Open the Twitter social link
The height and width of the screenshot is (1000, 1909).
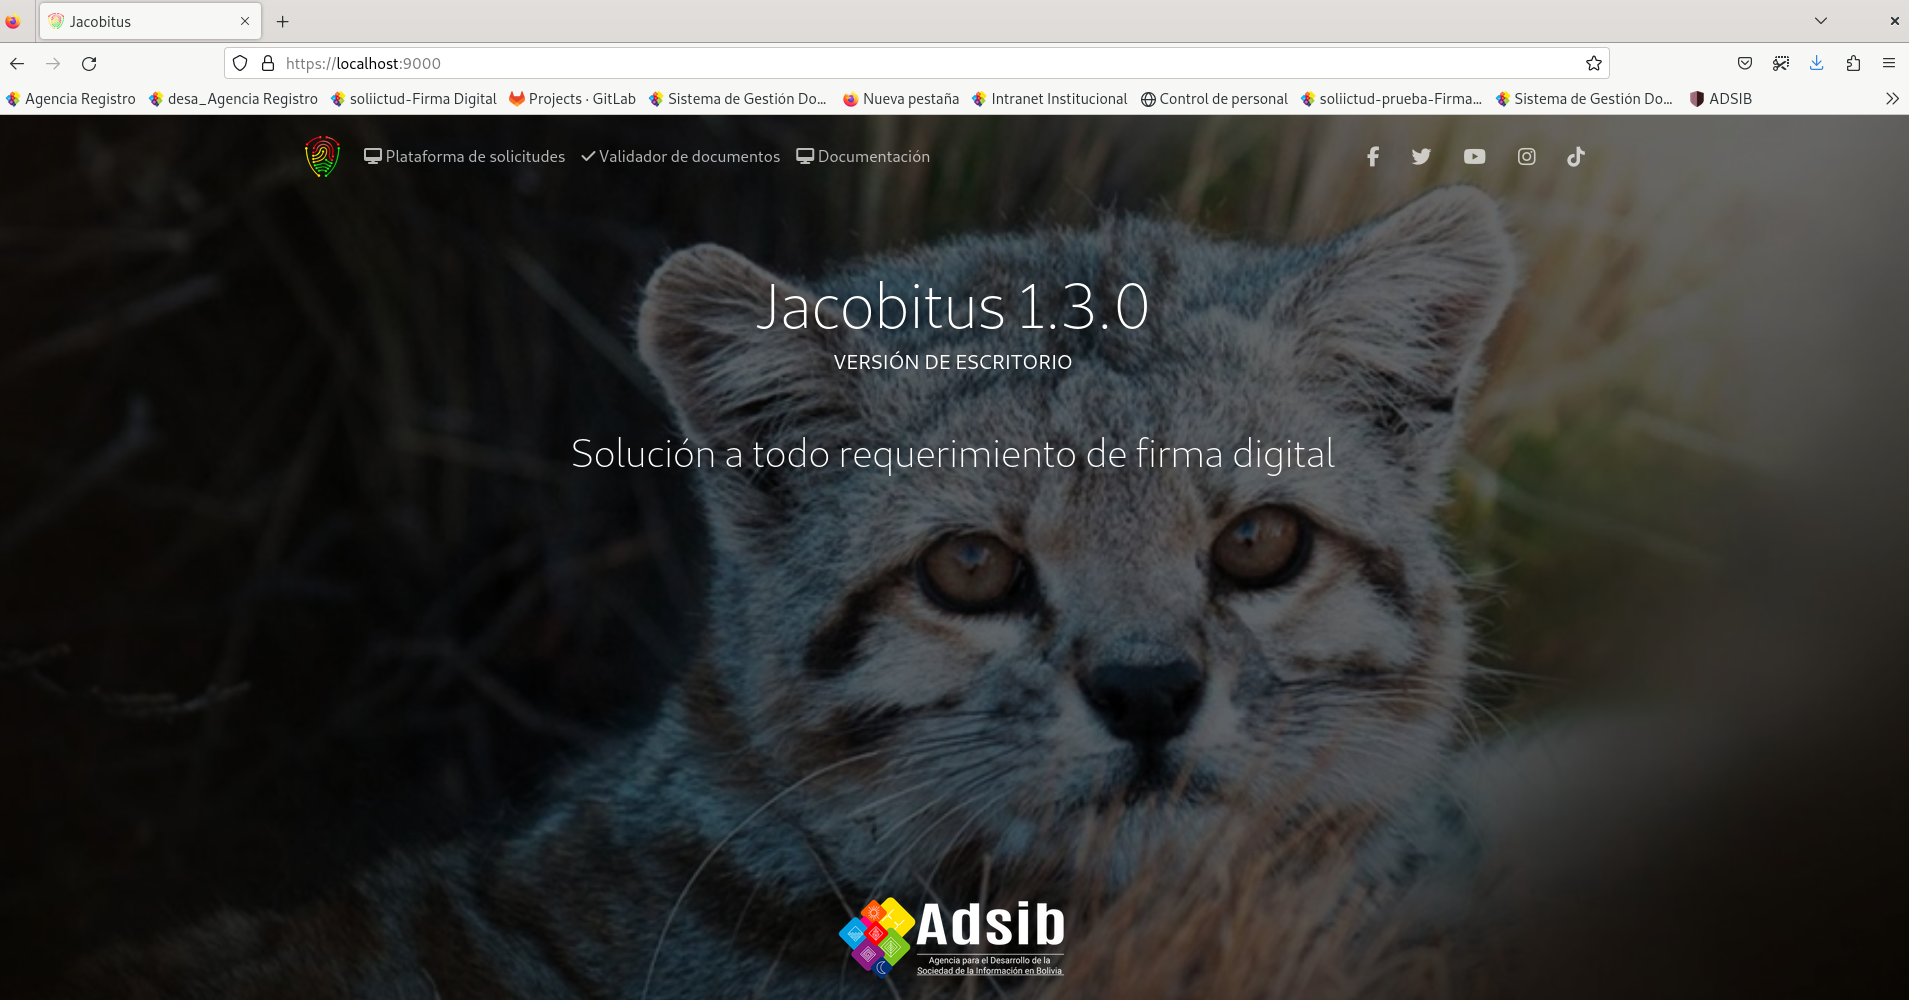coord(1421,157)
